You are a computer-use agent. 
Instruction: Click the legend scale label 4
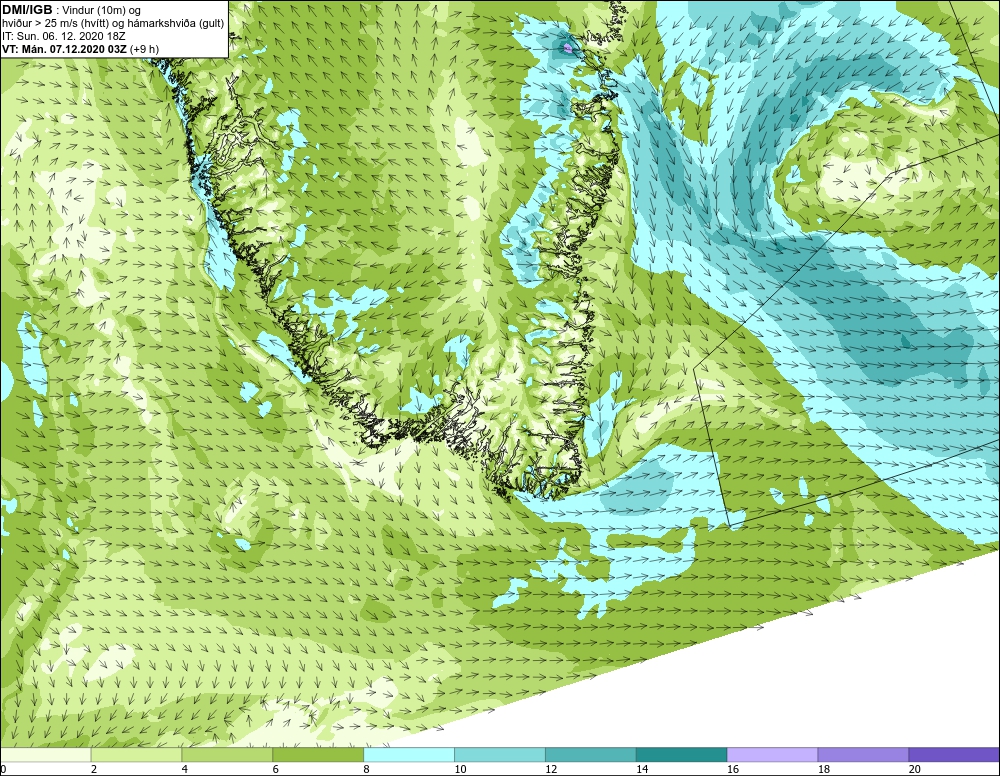185,769
